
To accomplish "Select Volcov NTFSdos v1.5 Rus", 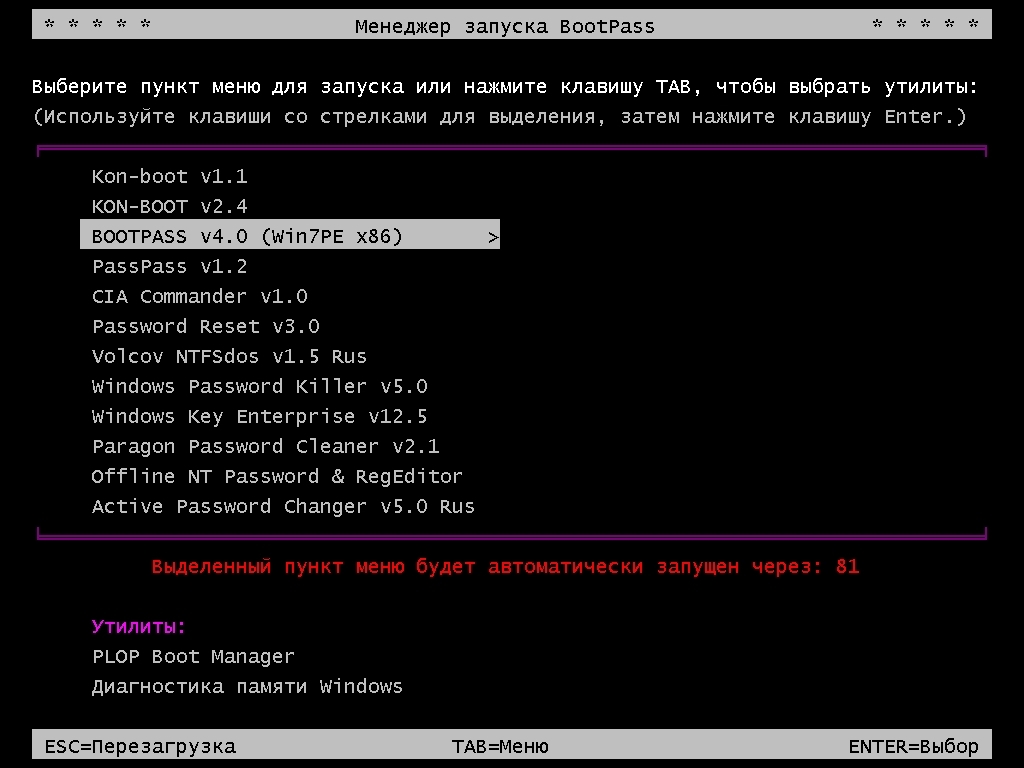I will 229,357.
